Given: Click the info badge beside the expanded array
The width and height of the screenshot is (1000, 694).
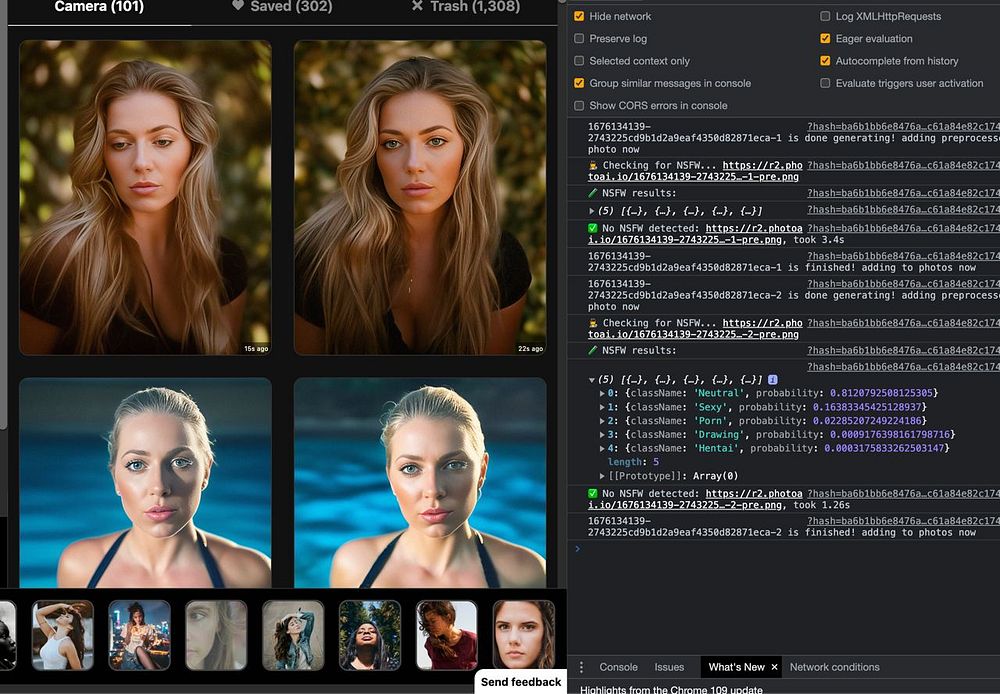Looking at the screenshot, I should (772, 380).
